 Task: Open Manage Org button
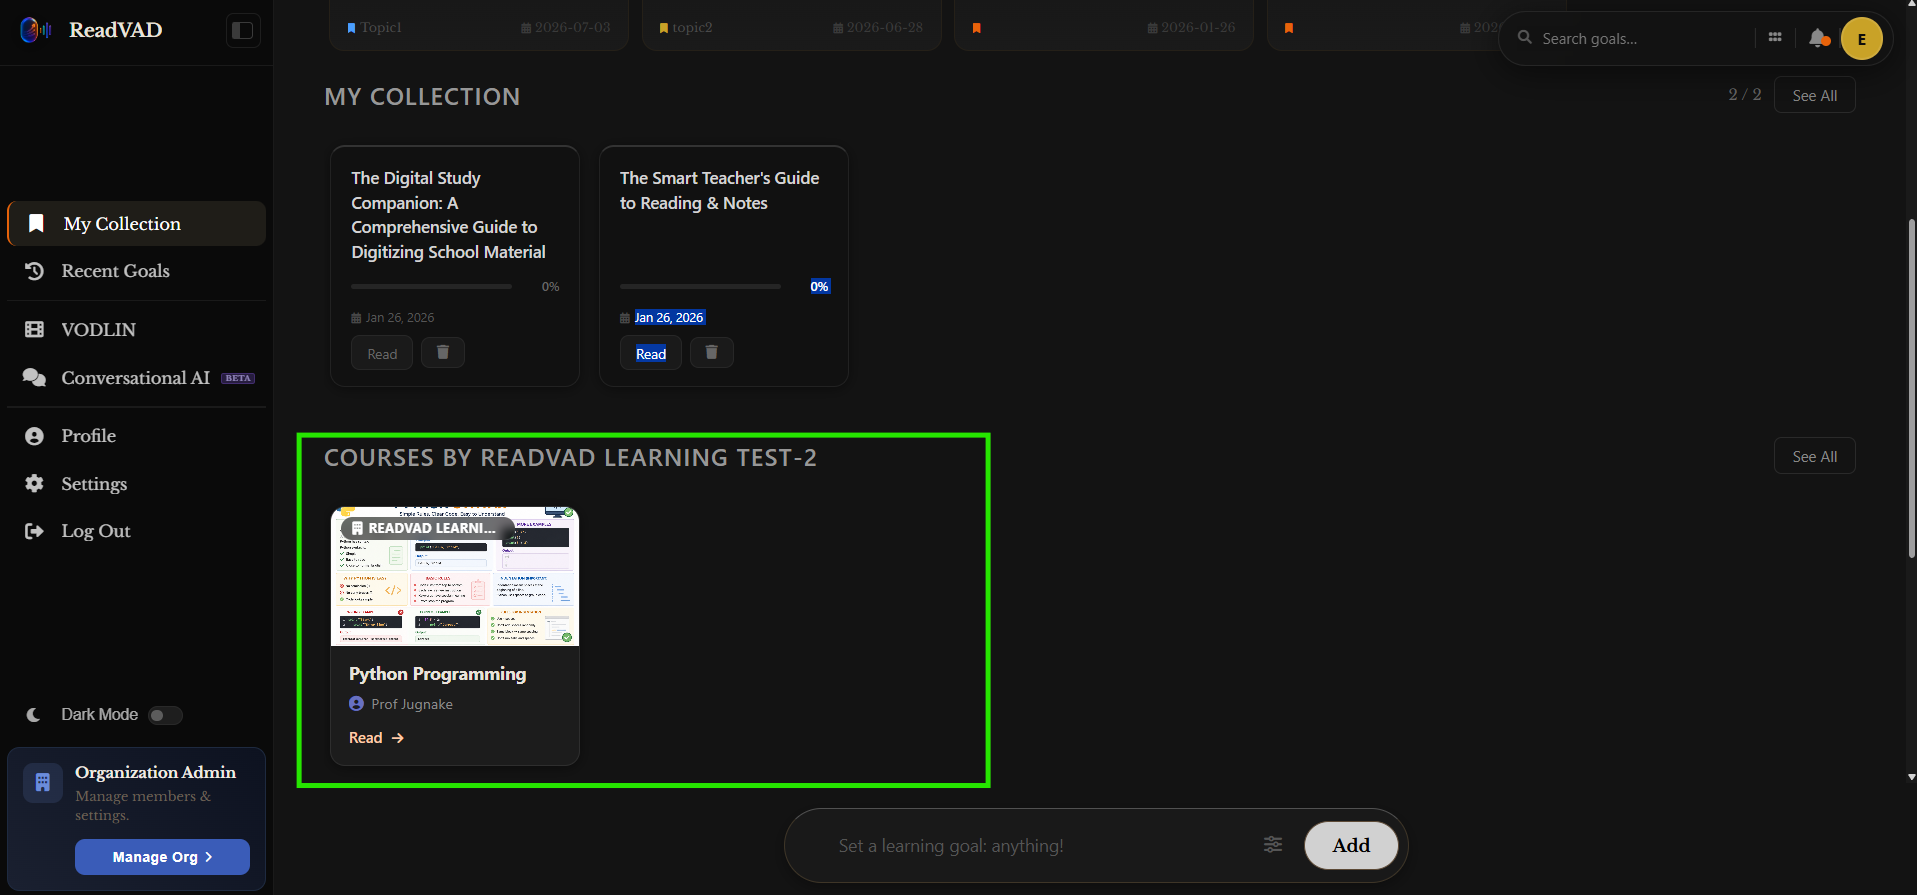tap(162, 857)
